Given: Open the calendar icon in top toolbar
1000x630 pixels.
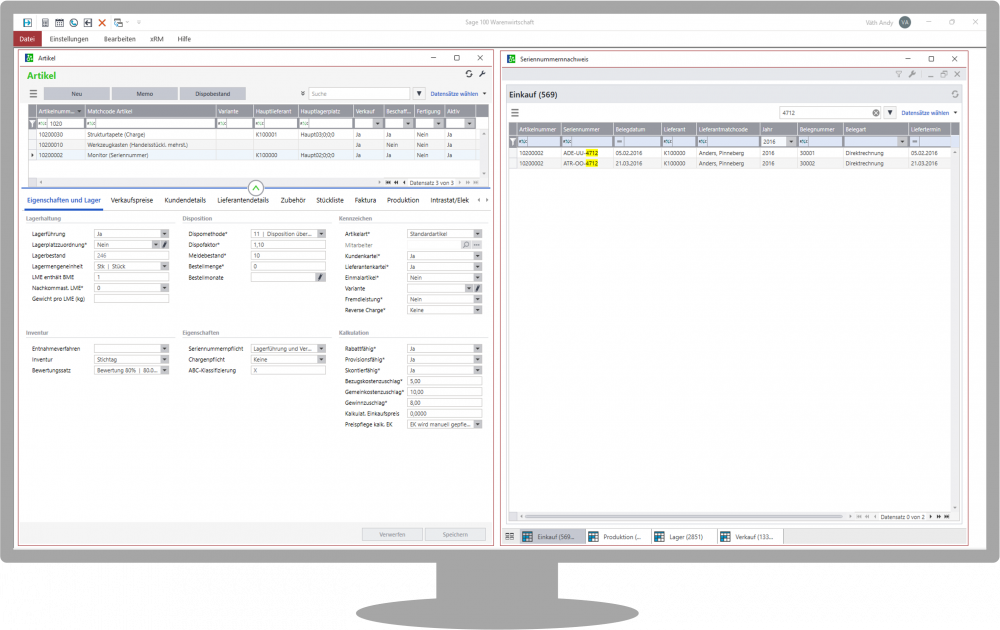Looking at the screenshot, I should [59, 22].
